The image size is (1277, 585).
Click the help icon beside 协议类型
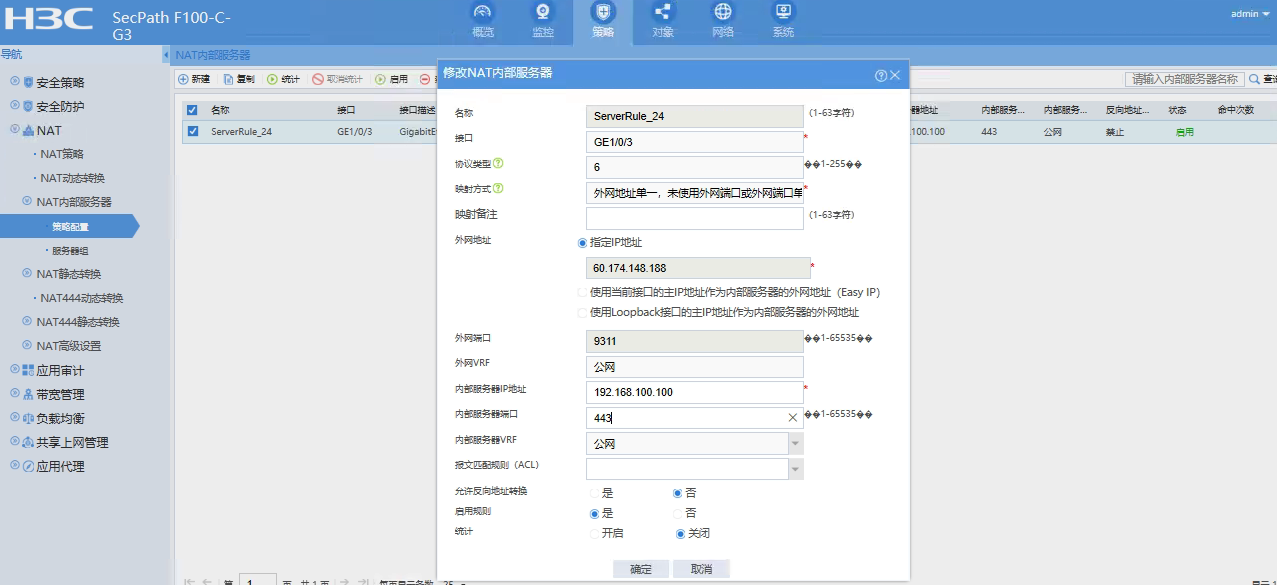[x=498, y=163]
